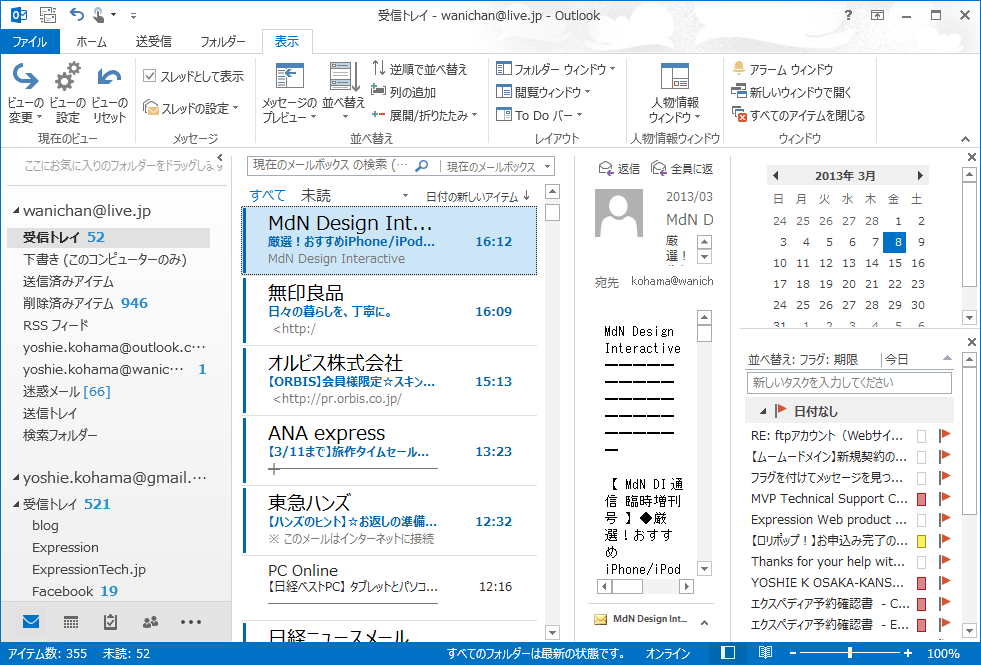Click the 返信 (Reply) icon in reading pane
The width and height of the screenshot is (981, 665).
pos(619,168)
